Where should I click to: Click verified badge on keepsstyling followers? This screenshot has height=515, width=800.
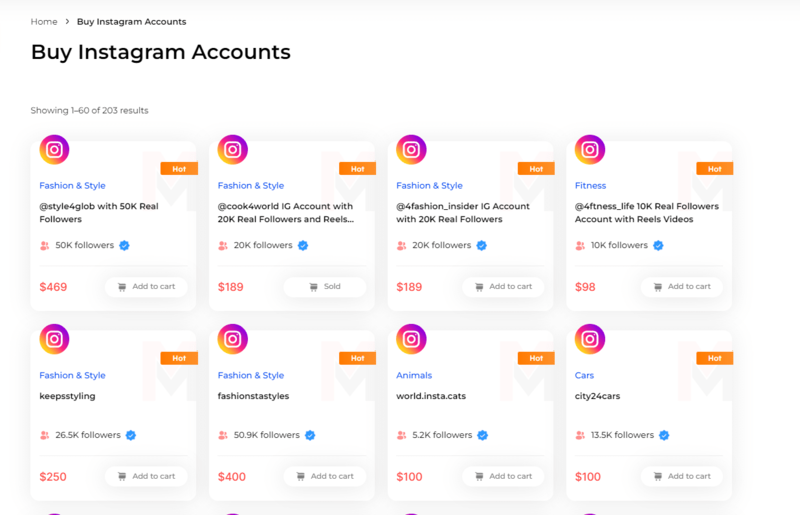131,435
